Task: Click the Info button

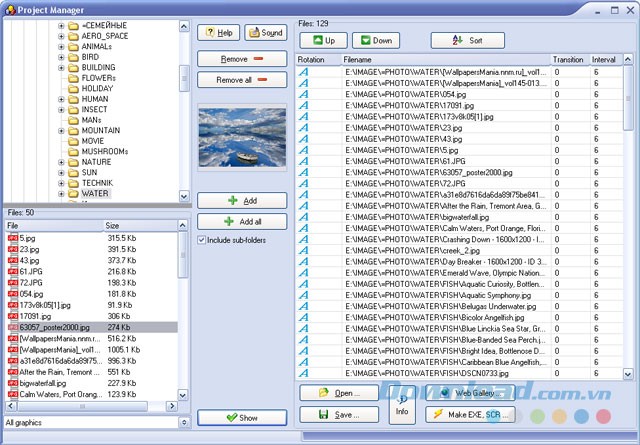Action: [x=401, y=403]
